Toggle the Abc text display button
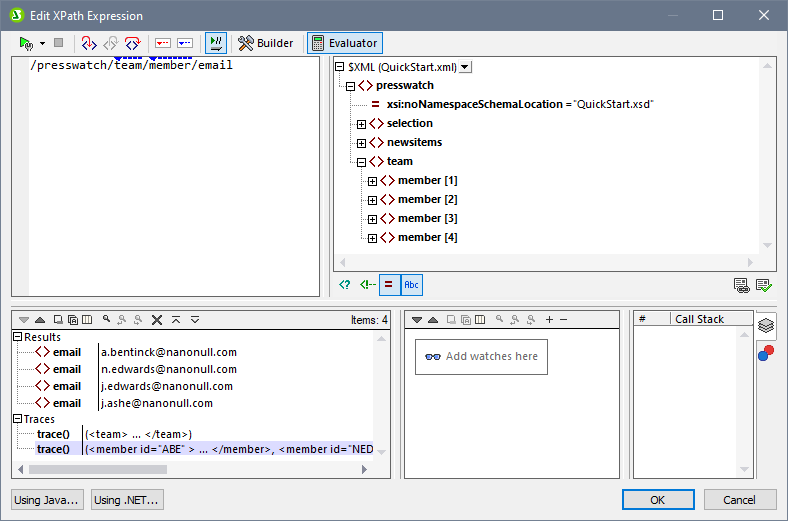Screen dimensions: 788x521 tap(411, 285)
